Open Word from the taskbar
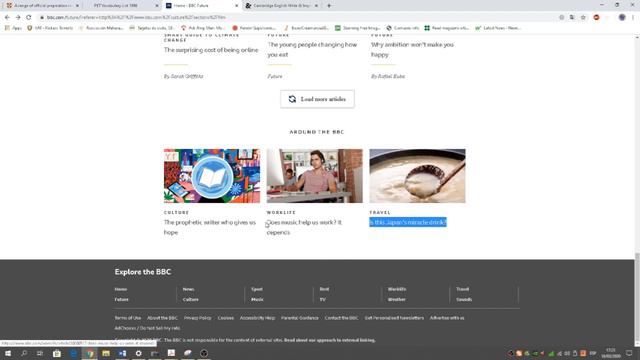Screen dimensions: 640x360 [122, 353]
